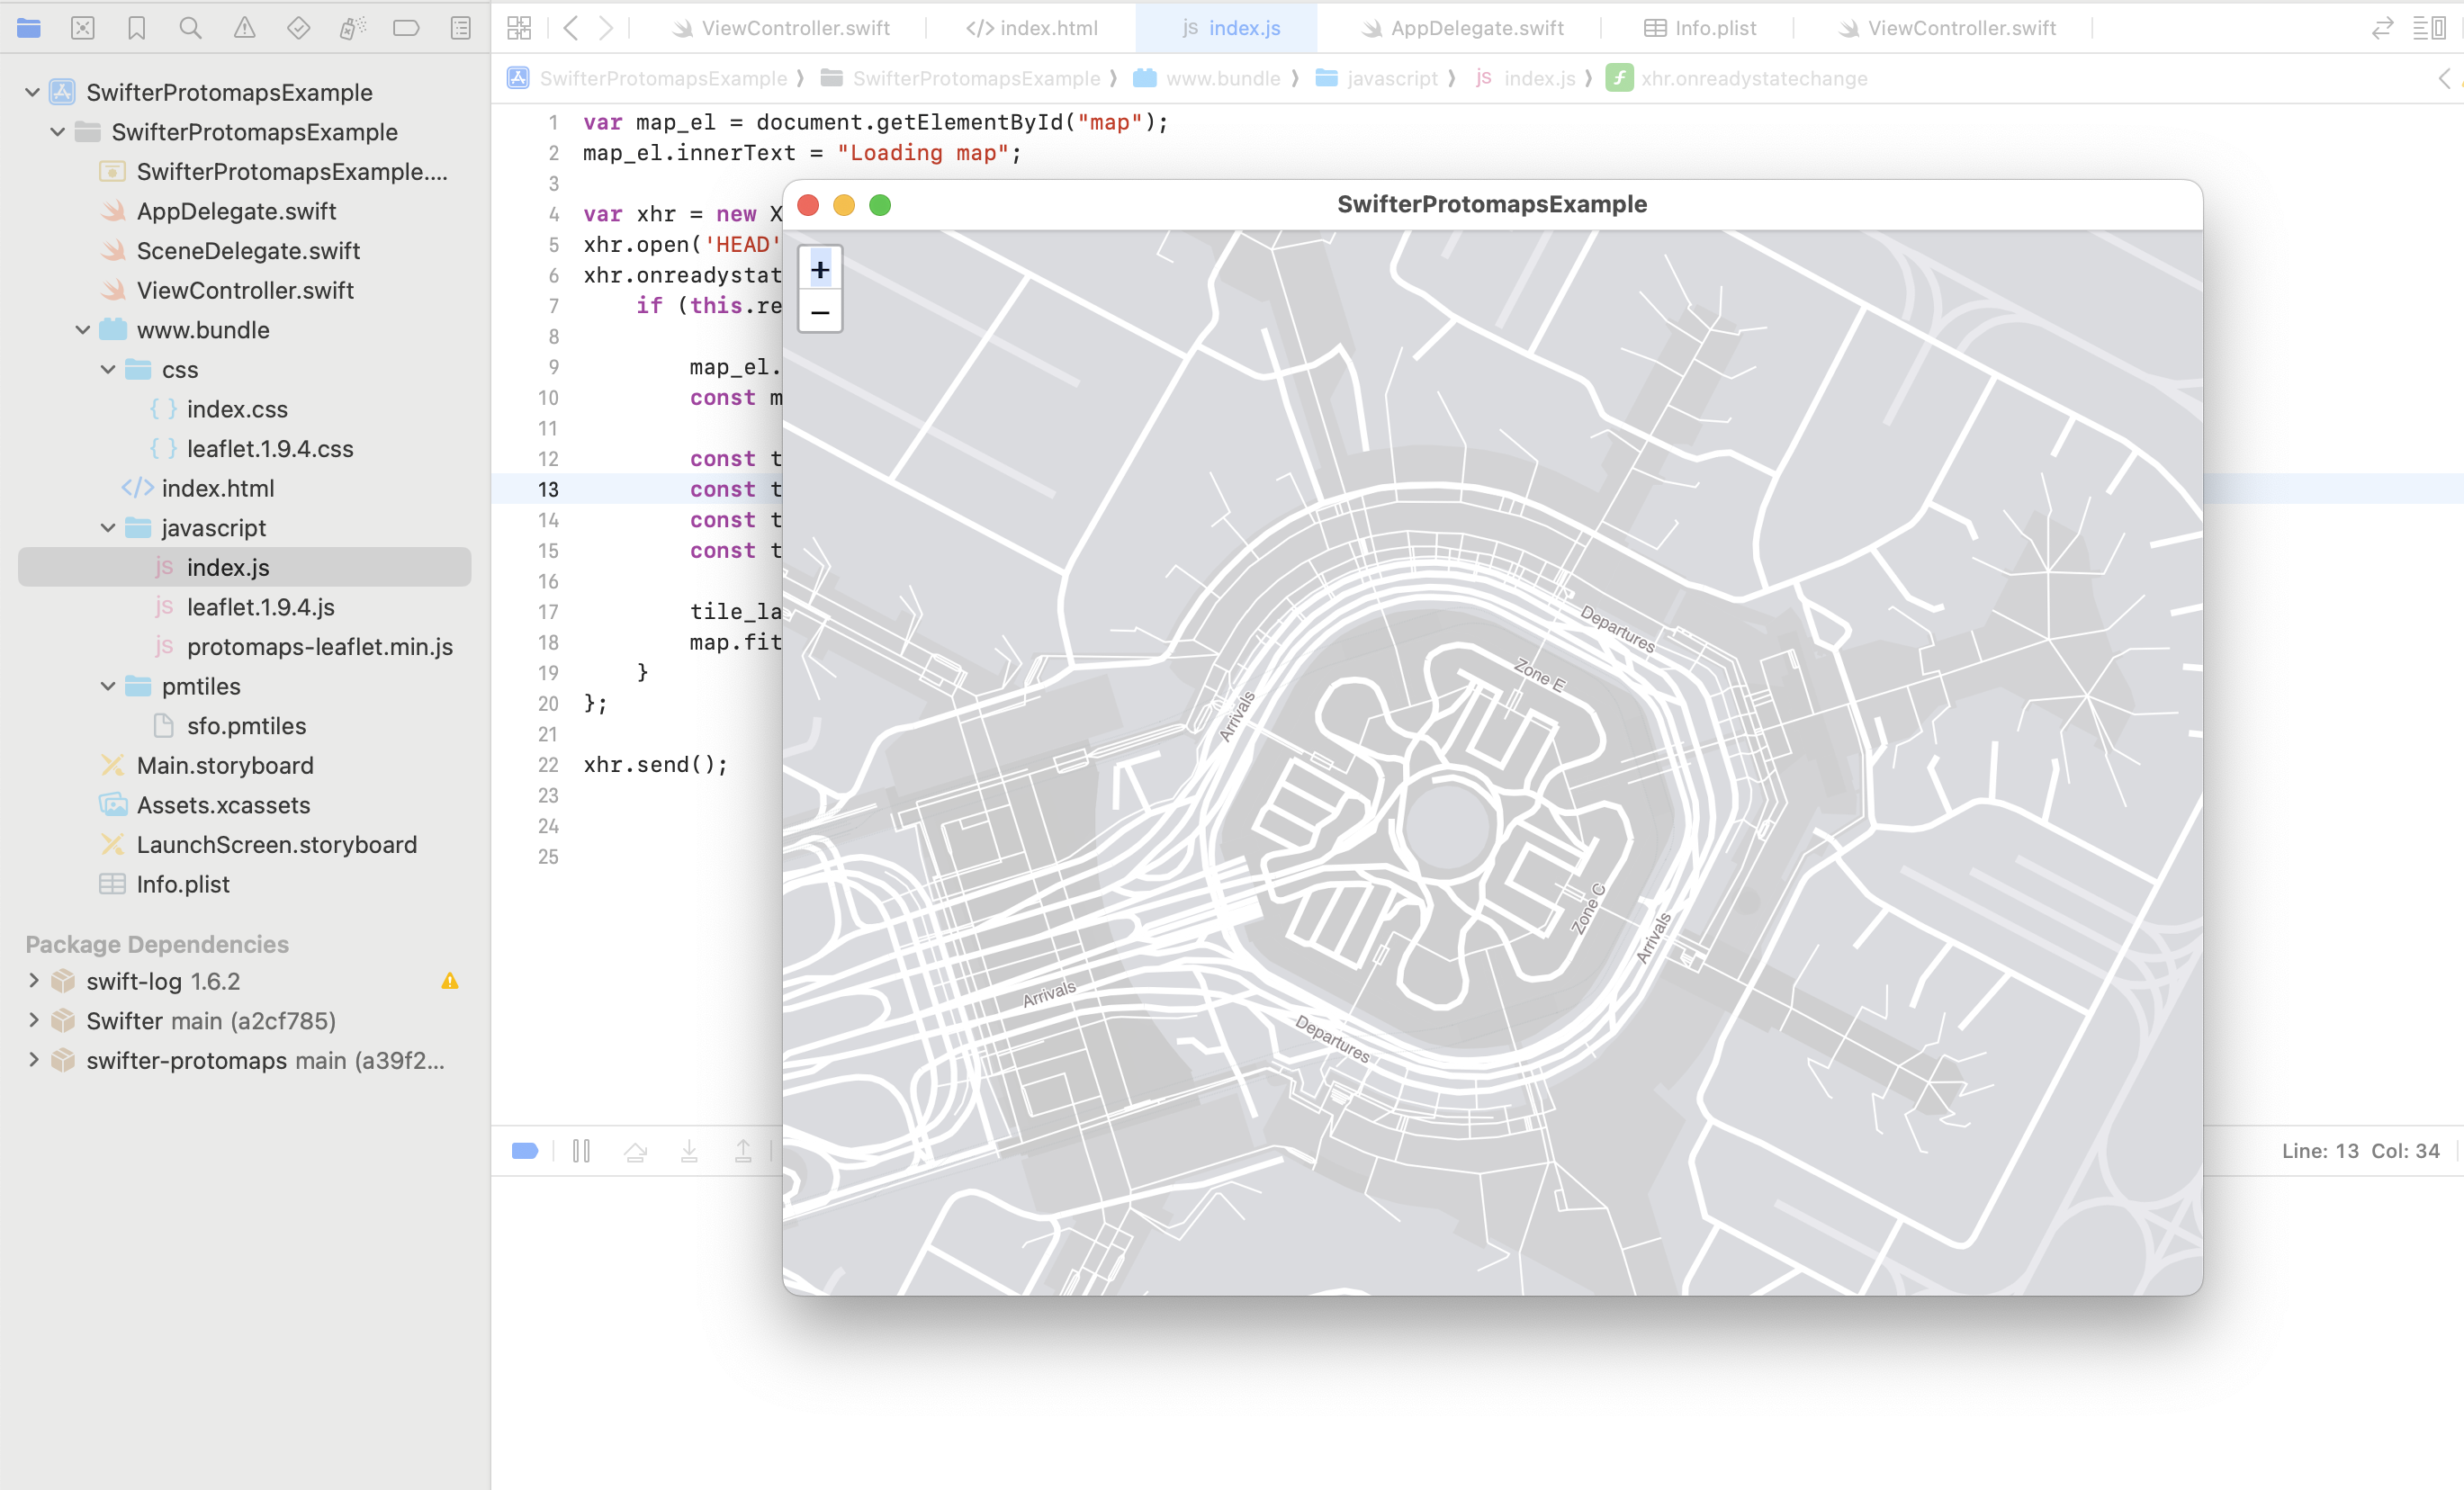Open the Project navigator folder icon
2464x1490 pixels.
tap(29, 28)
